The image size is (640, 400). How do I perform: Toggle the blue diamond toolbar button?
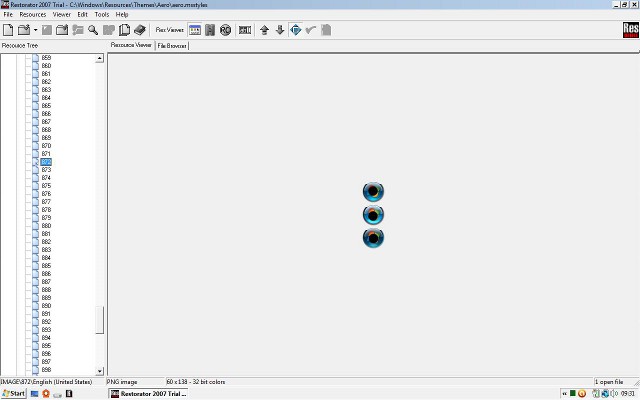[x=296, y=30]
